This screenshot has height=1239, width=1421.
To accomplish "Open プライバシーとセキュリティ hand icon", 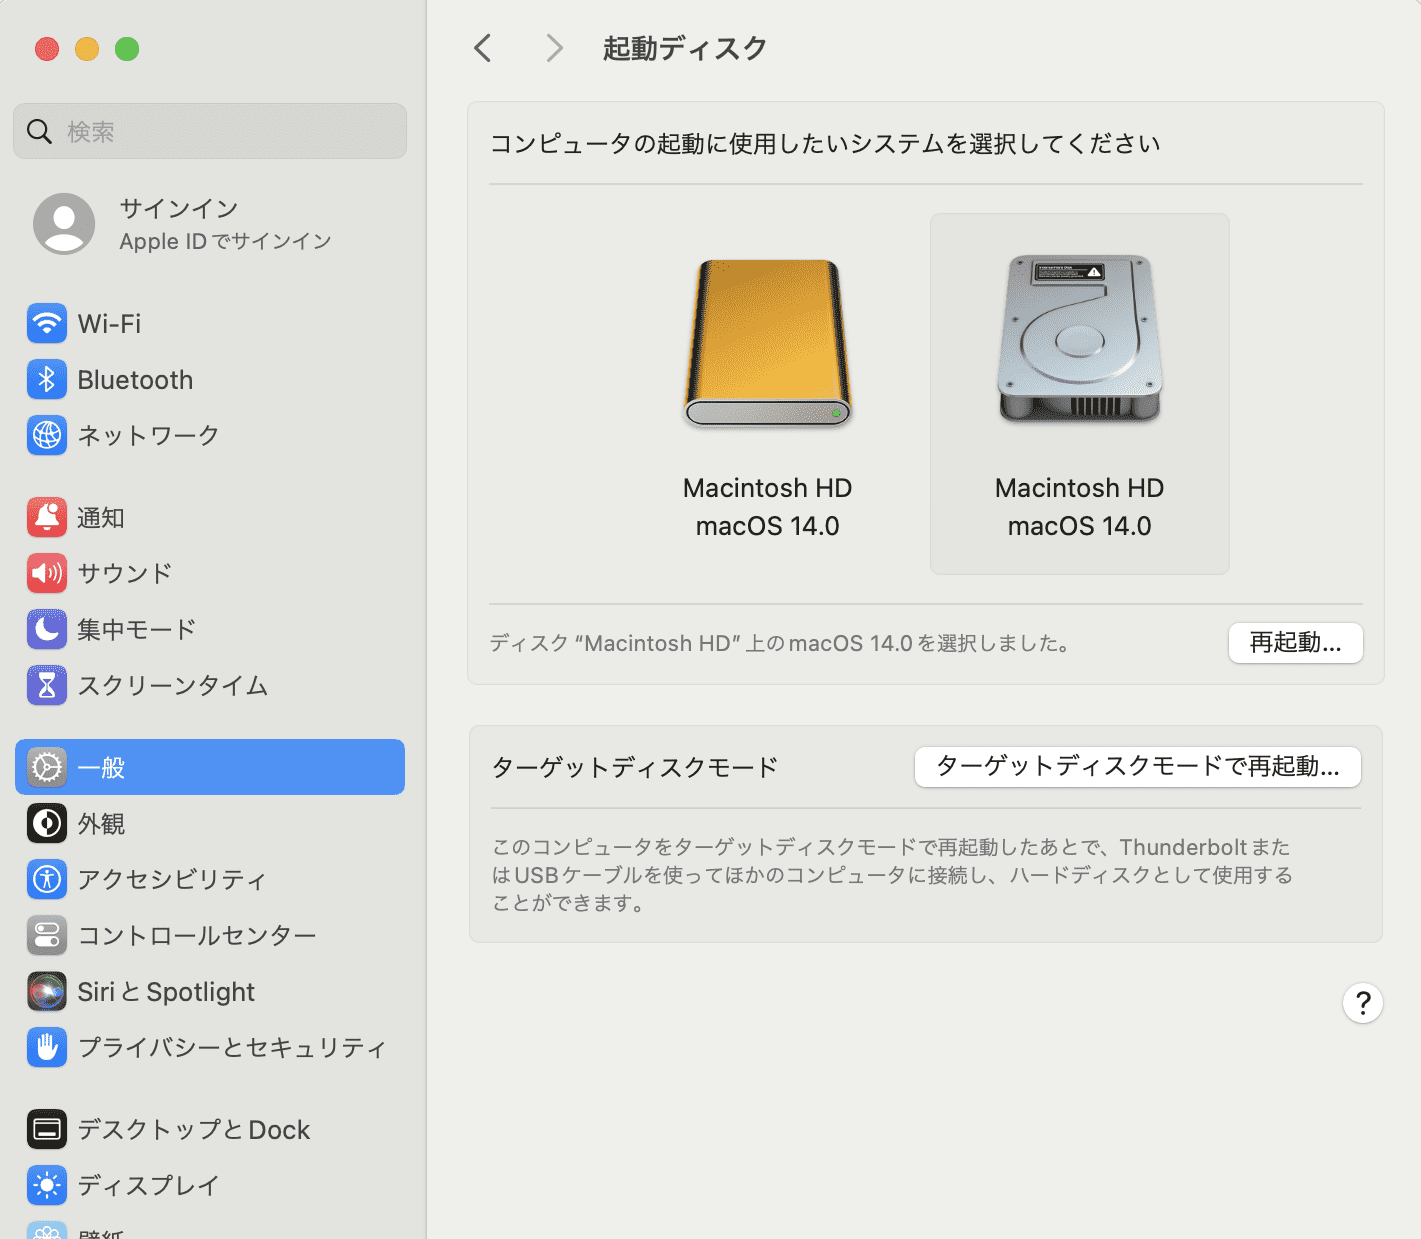I will click(x=47, y=1048).
